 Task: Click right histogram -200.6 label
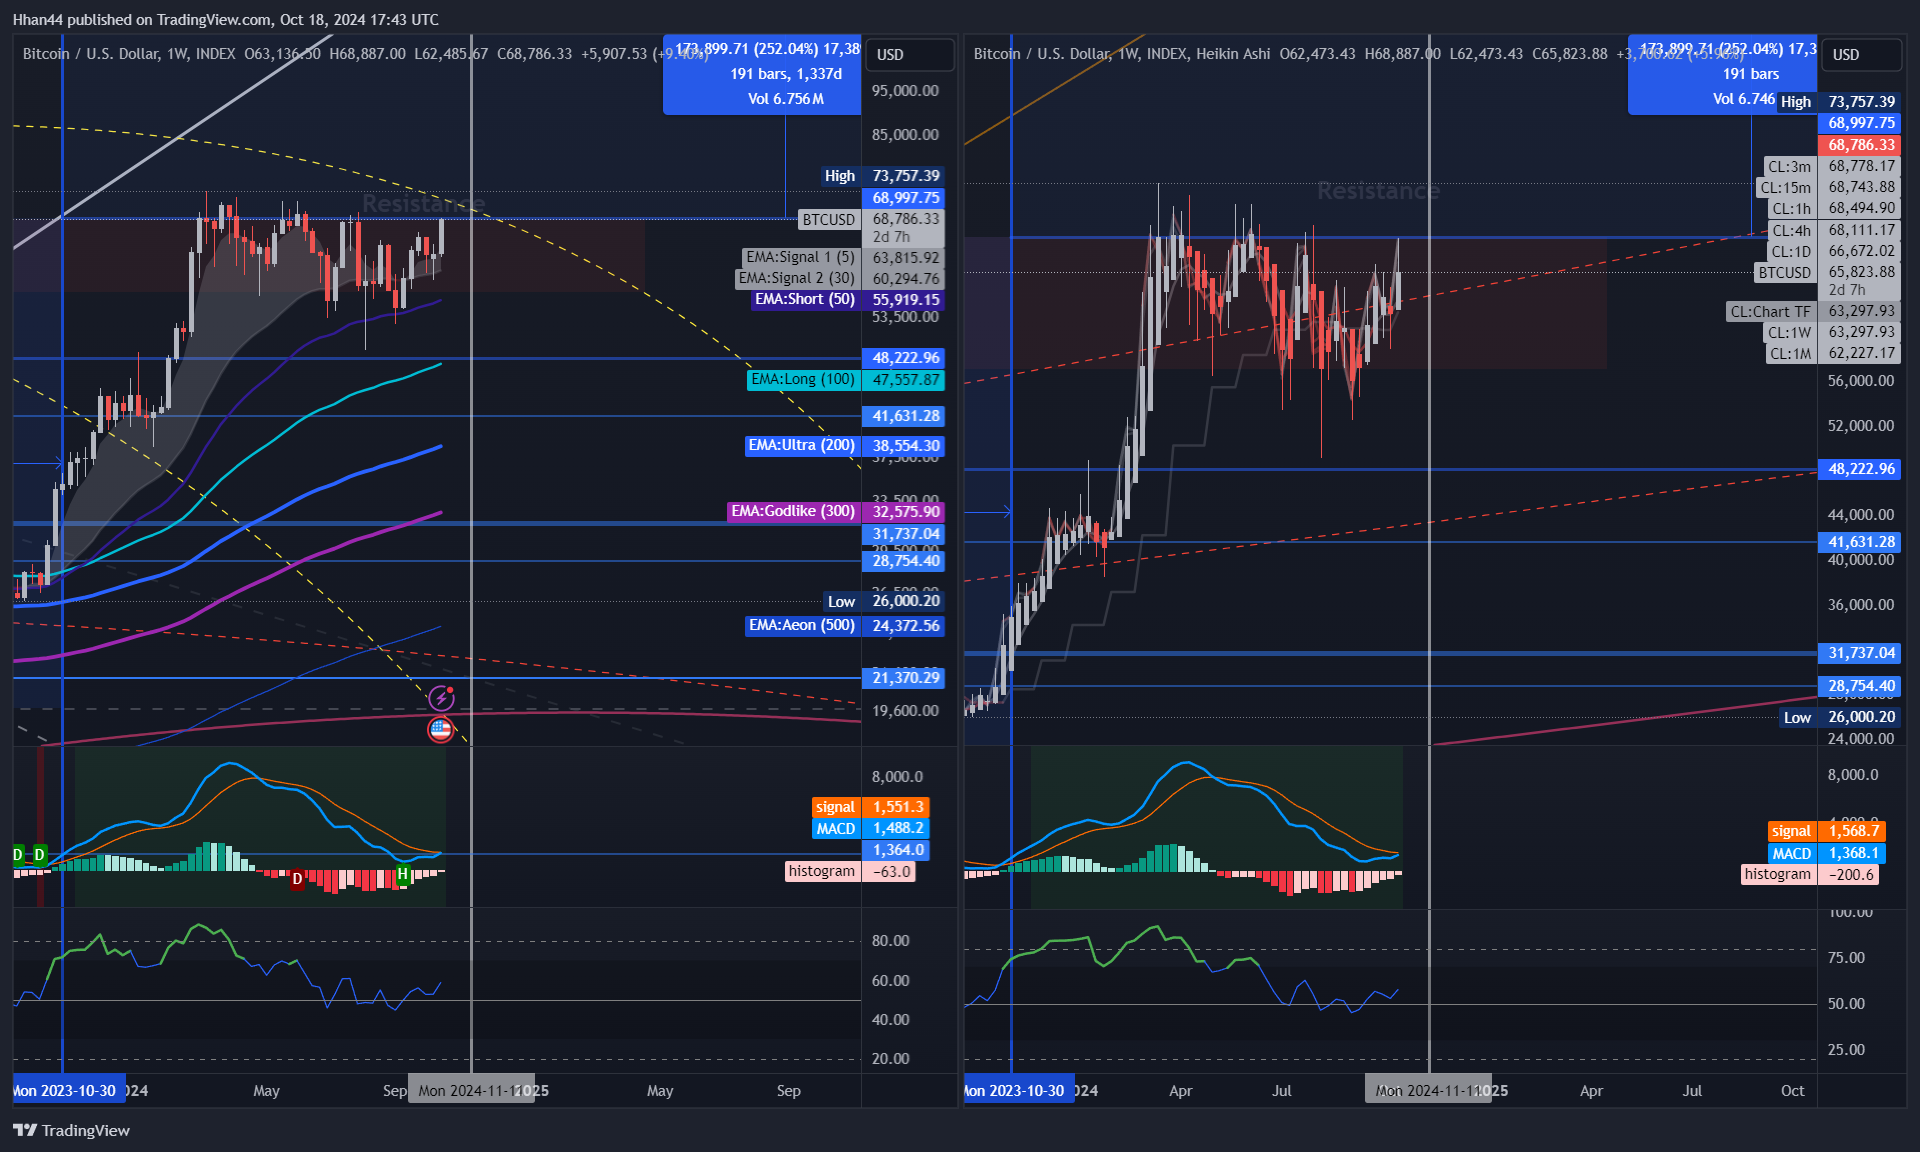(1810, 874)
